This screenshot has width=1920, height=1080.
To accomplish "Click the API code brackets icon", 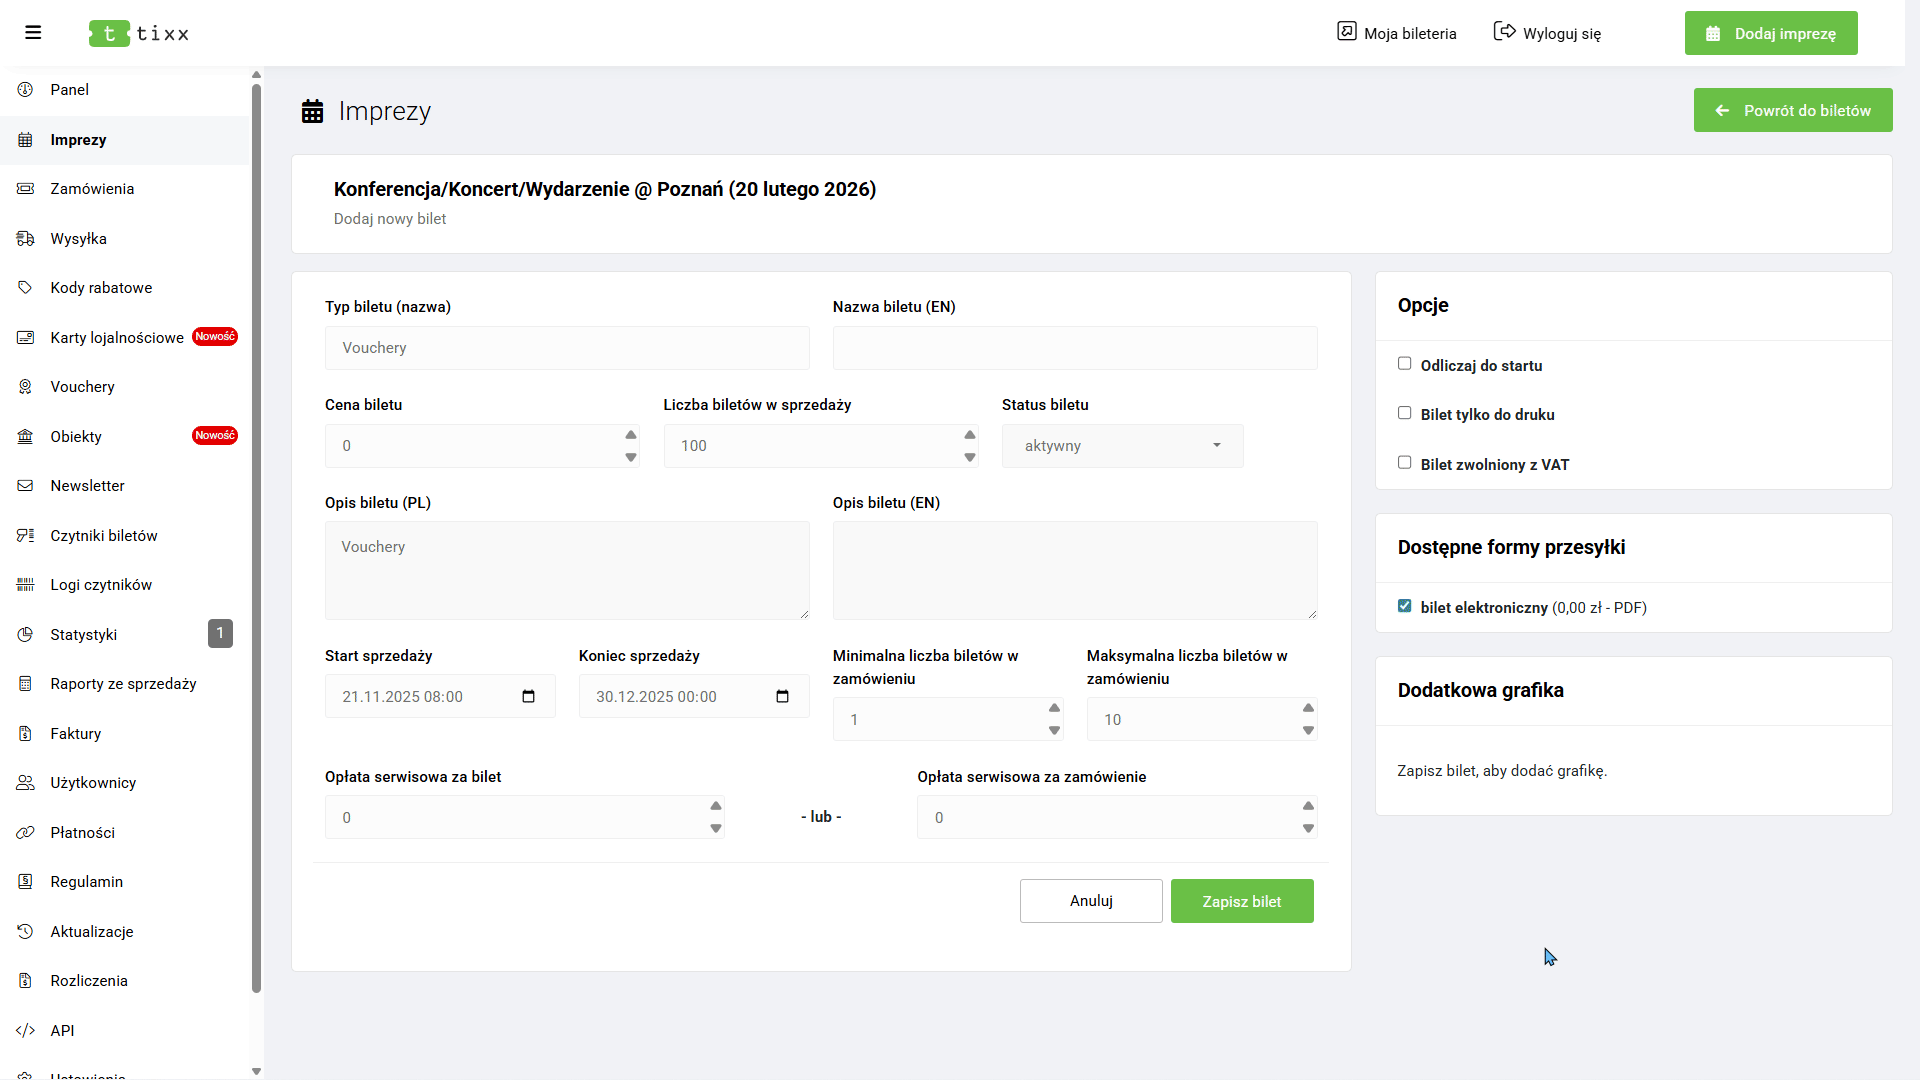I will pyautogui.click(x=26, y=1030).
